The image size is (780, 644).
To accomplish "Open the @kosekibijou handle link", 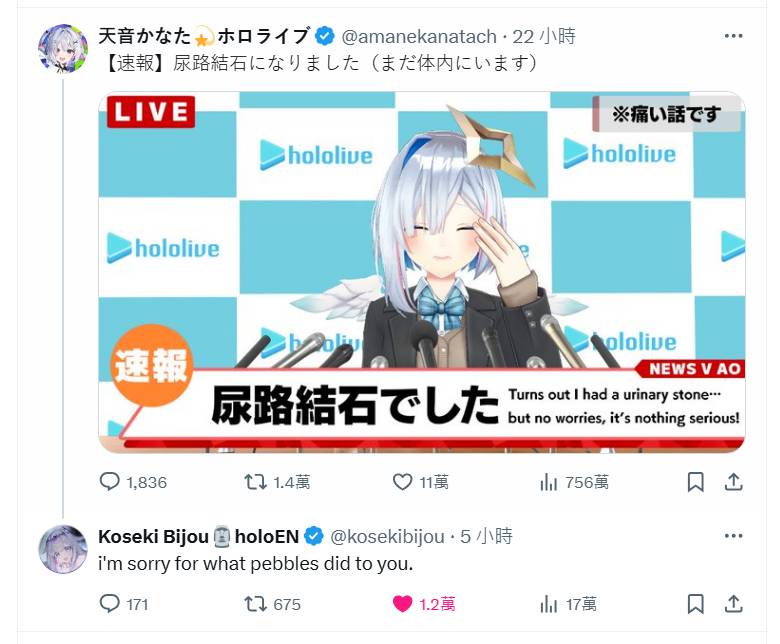I will click(388, 537).
